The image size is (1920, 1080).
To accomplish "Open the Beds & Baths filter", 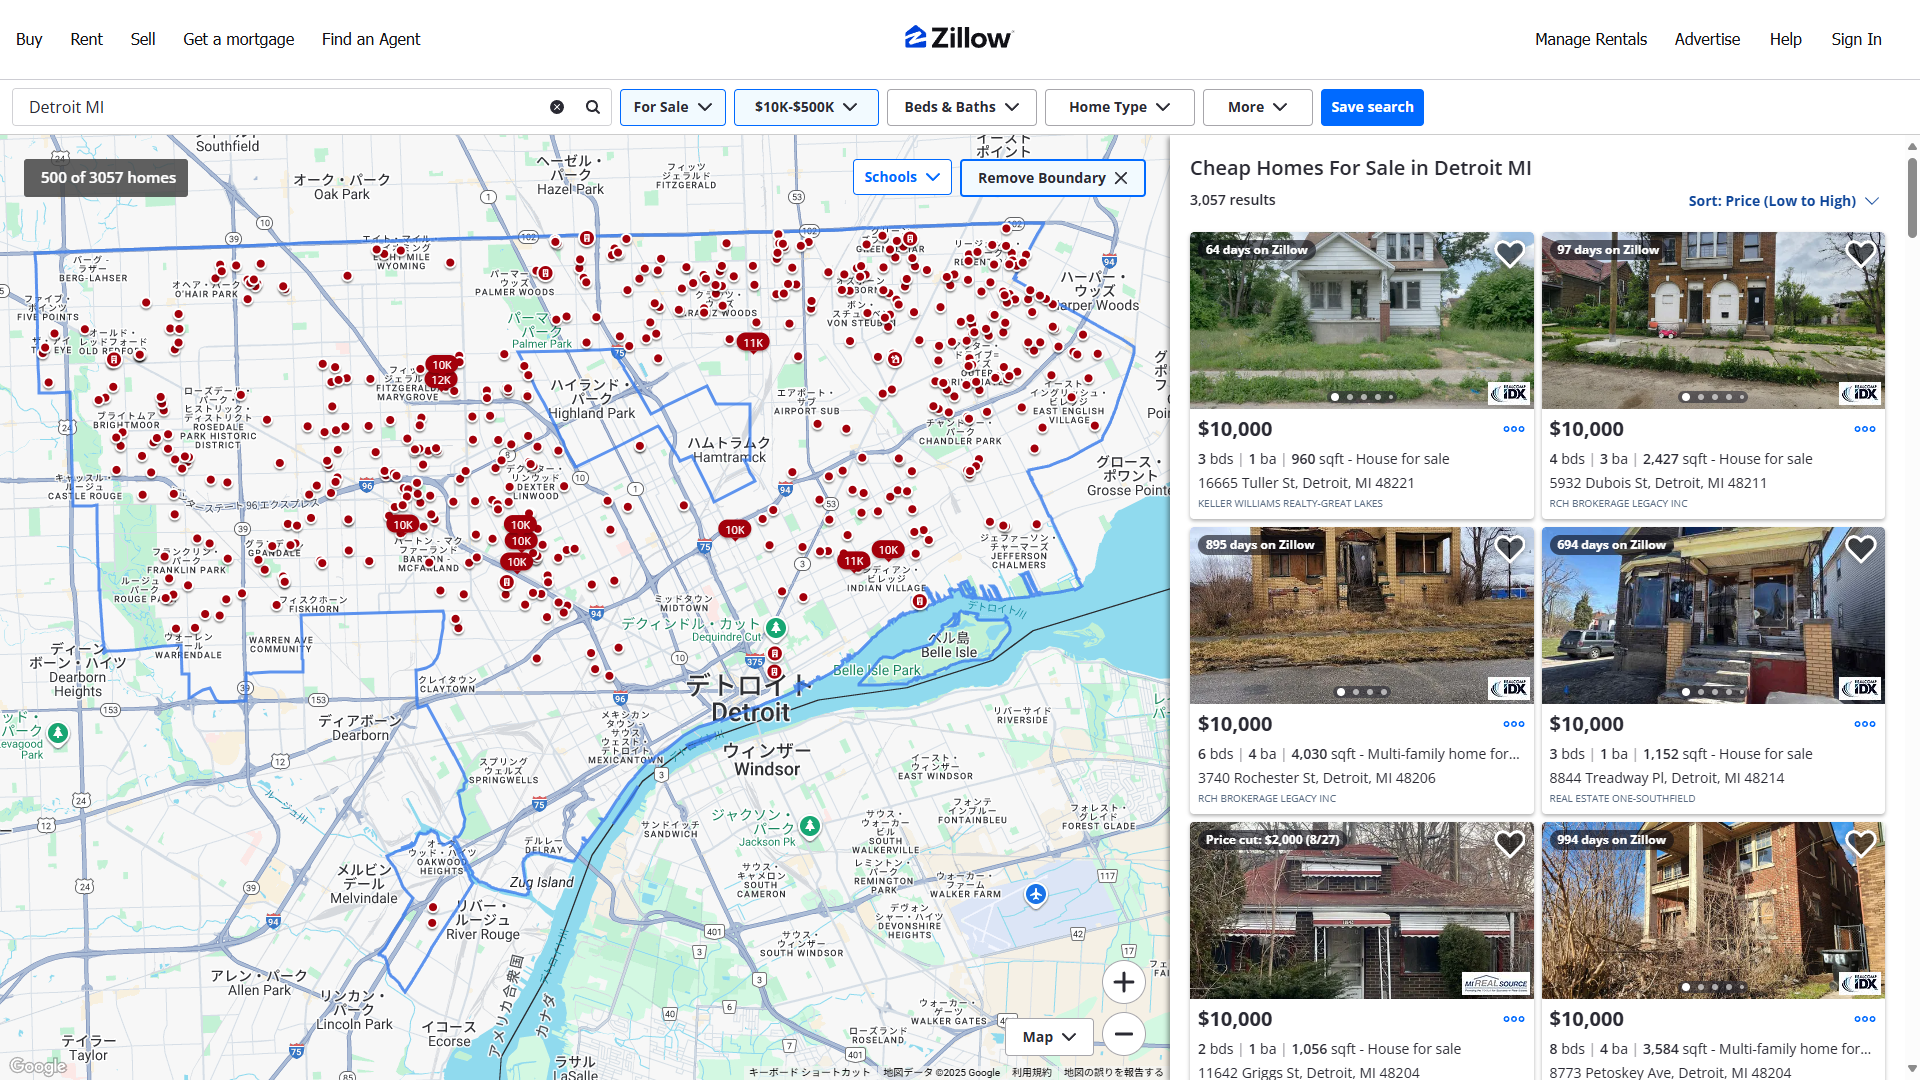I will tap(961, 107).
